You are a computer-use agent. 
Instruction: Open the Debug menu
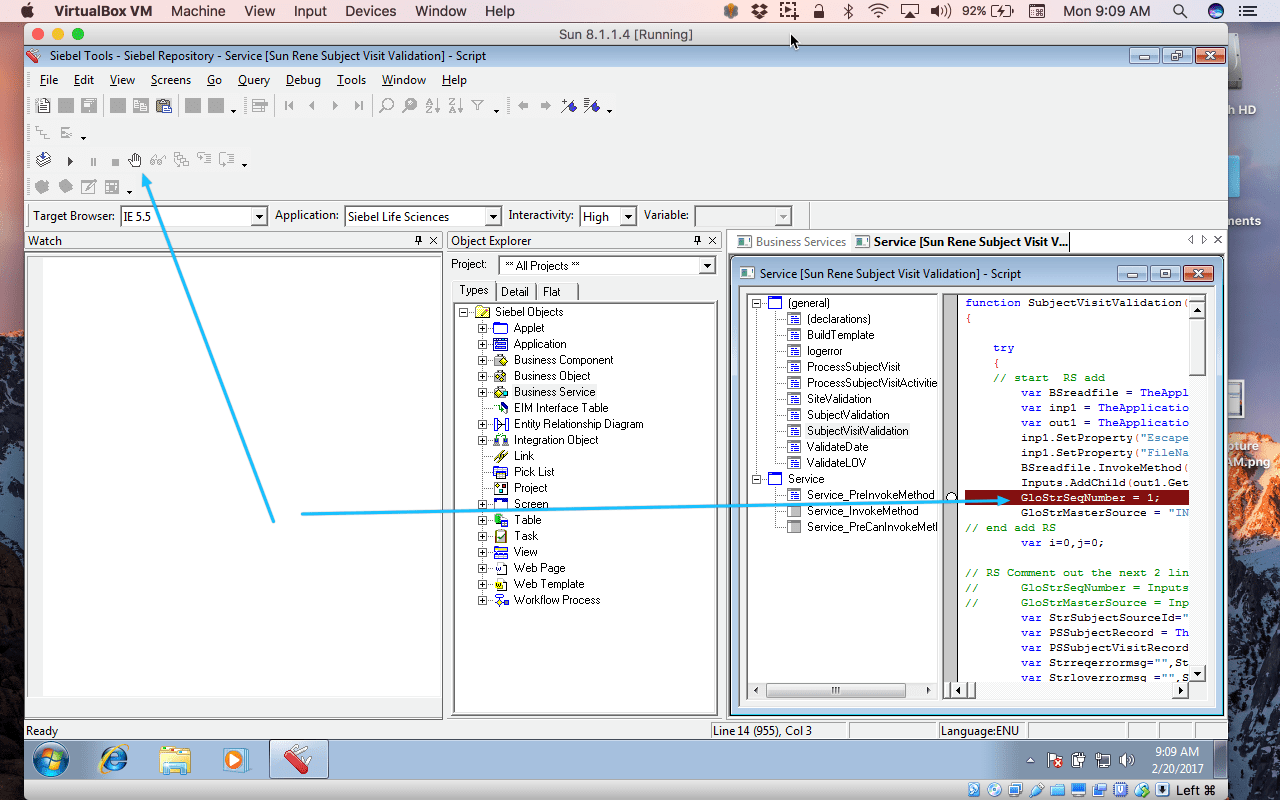pos(303,79)
